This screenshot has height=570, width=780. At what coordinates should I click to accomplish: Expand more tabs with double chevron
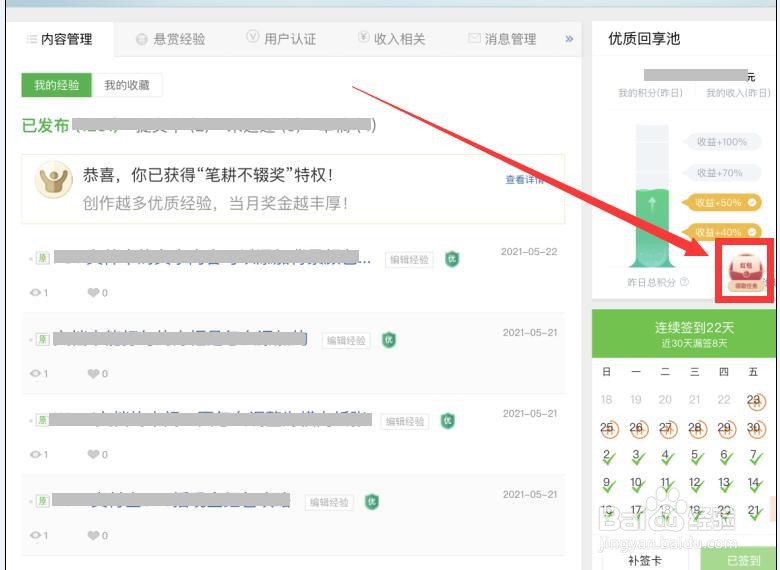(x=569, y=39)
